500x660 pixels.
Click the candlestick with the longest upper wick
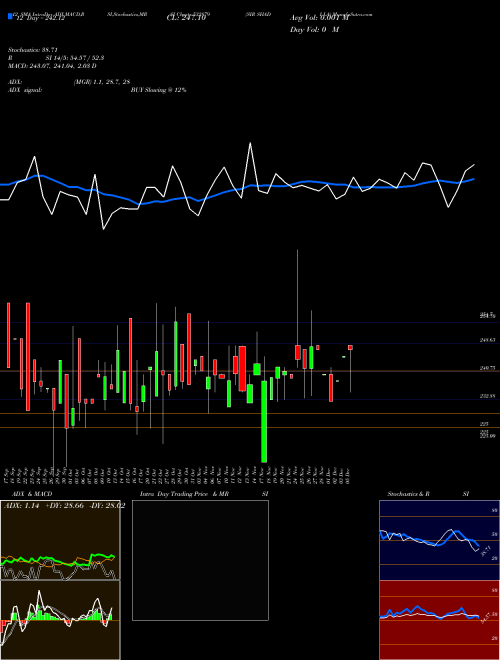(x=298, y=352)
